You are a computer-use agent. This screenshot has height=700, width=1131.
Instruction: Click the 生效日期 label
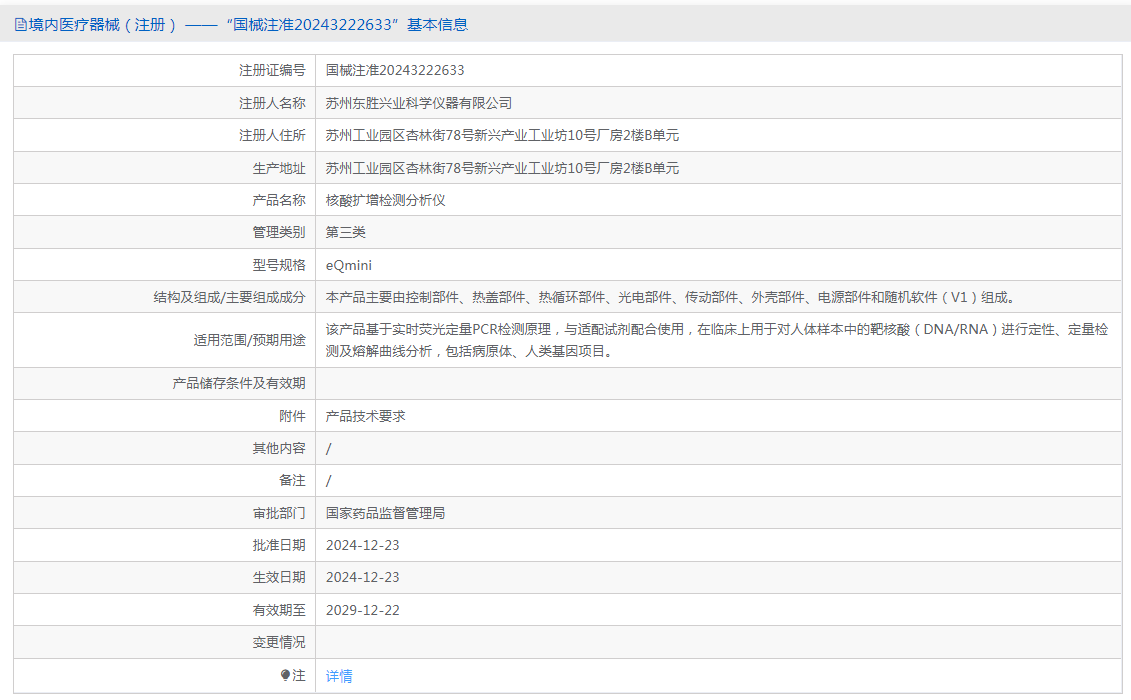coord(278,577)
